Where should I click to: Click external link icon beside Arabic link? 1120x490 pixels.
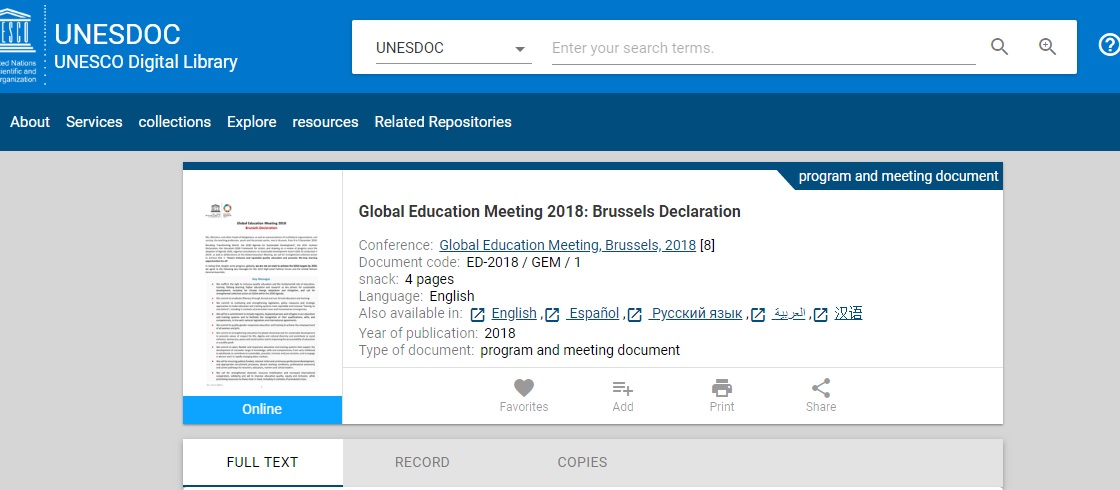(758, 314)
